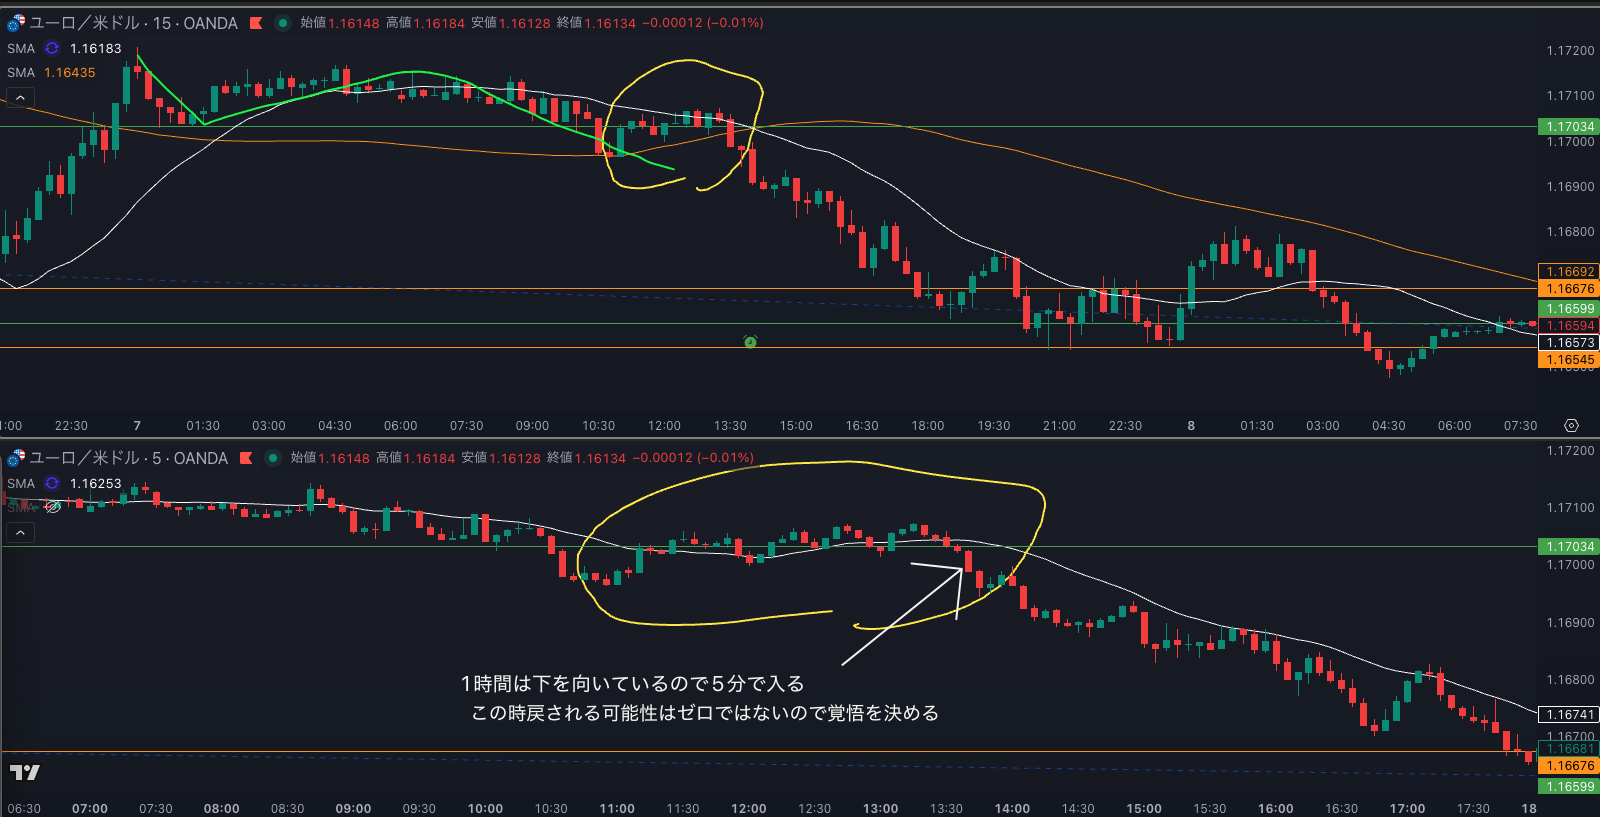
Task: Click the red flag marker on 15-minute chart
Action: pyautogui.click(x=256, y=23)
